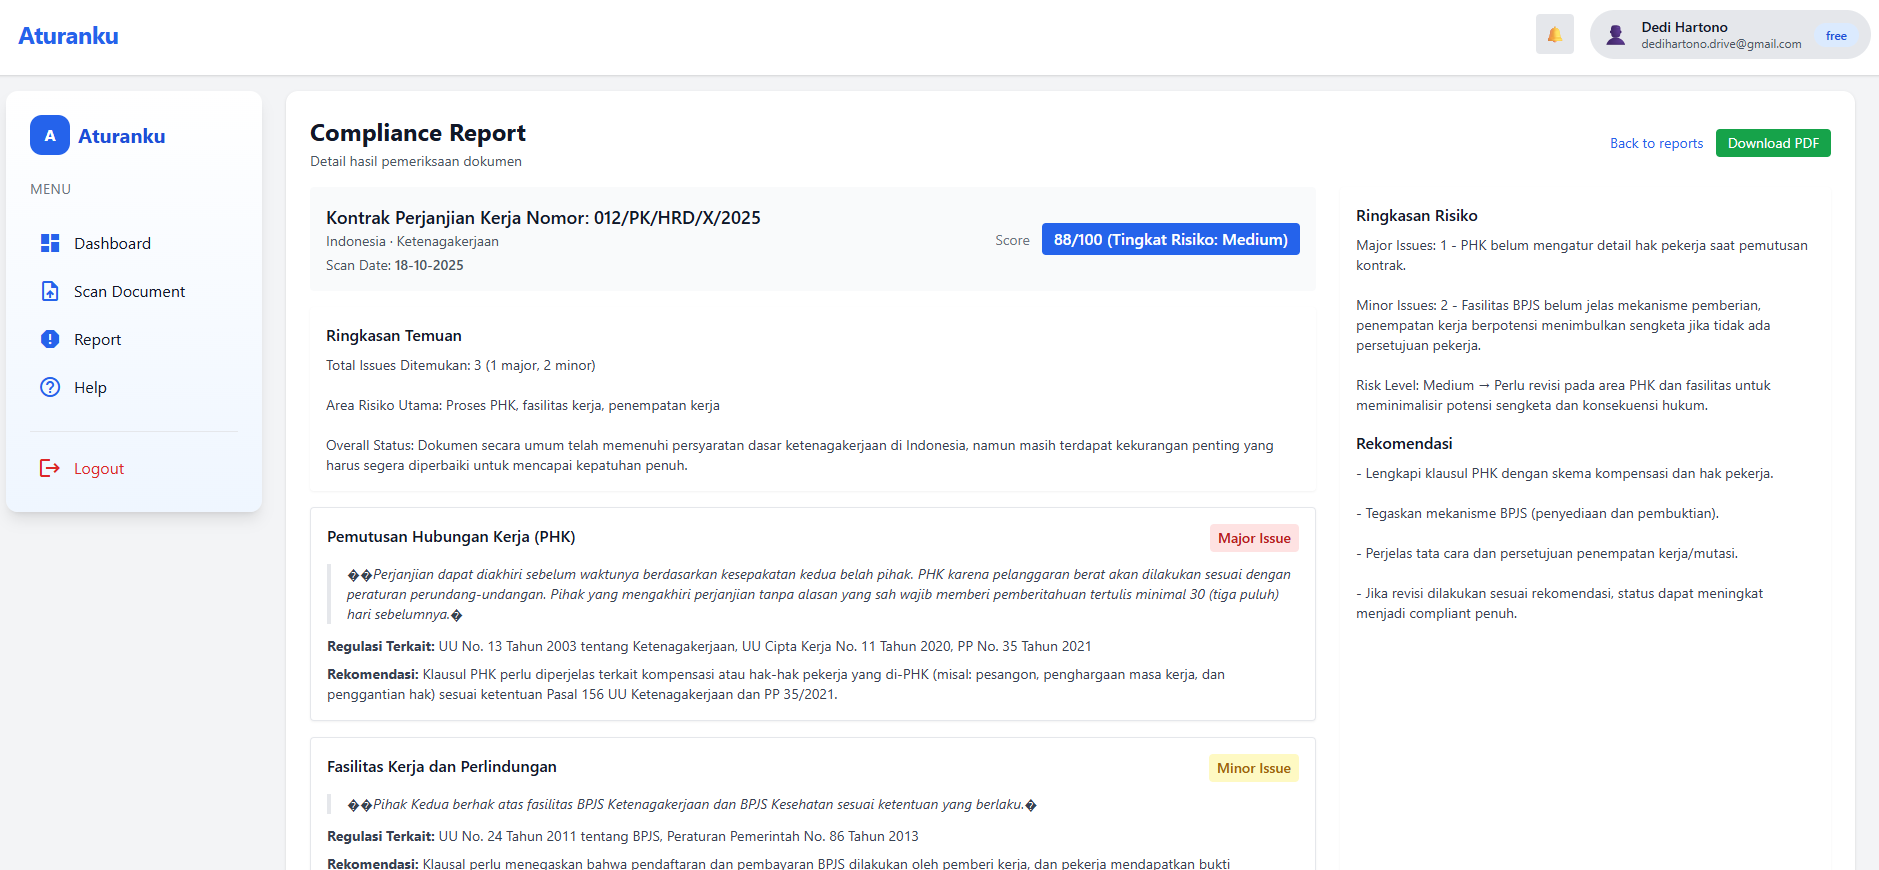This screenshot has width=1879, height=870.
Task: Select Report in the sidebar menu
Action: tap(97, 339)
